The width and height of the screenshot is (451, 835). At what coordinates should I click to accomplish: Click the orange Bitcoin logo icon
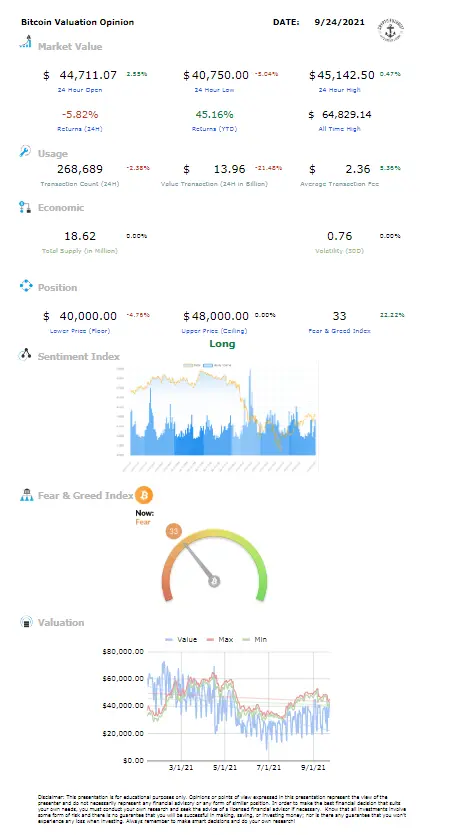pos(144,495)
